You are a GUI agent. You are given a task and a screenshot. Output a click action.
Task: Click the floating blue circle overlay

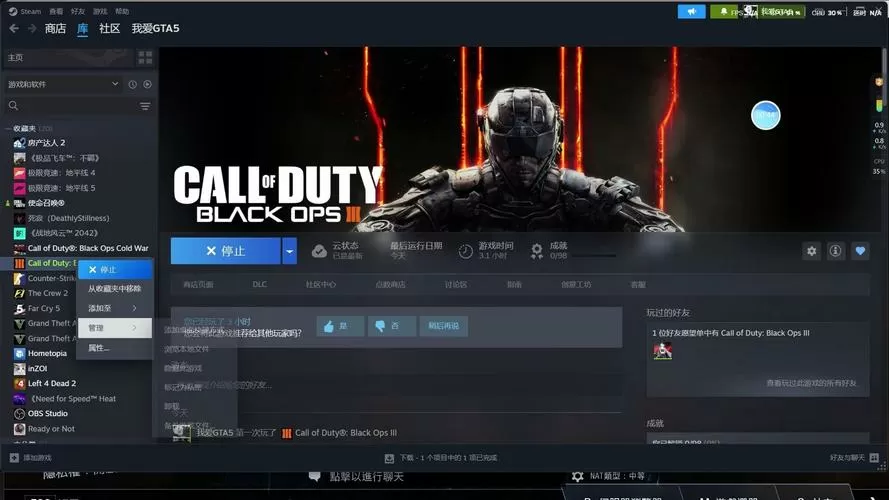765,115
